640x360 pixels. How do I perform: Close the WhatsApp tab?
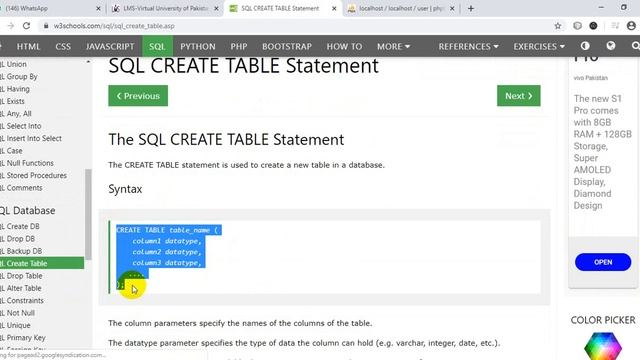coord(98,8)
